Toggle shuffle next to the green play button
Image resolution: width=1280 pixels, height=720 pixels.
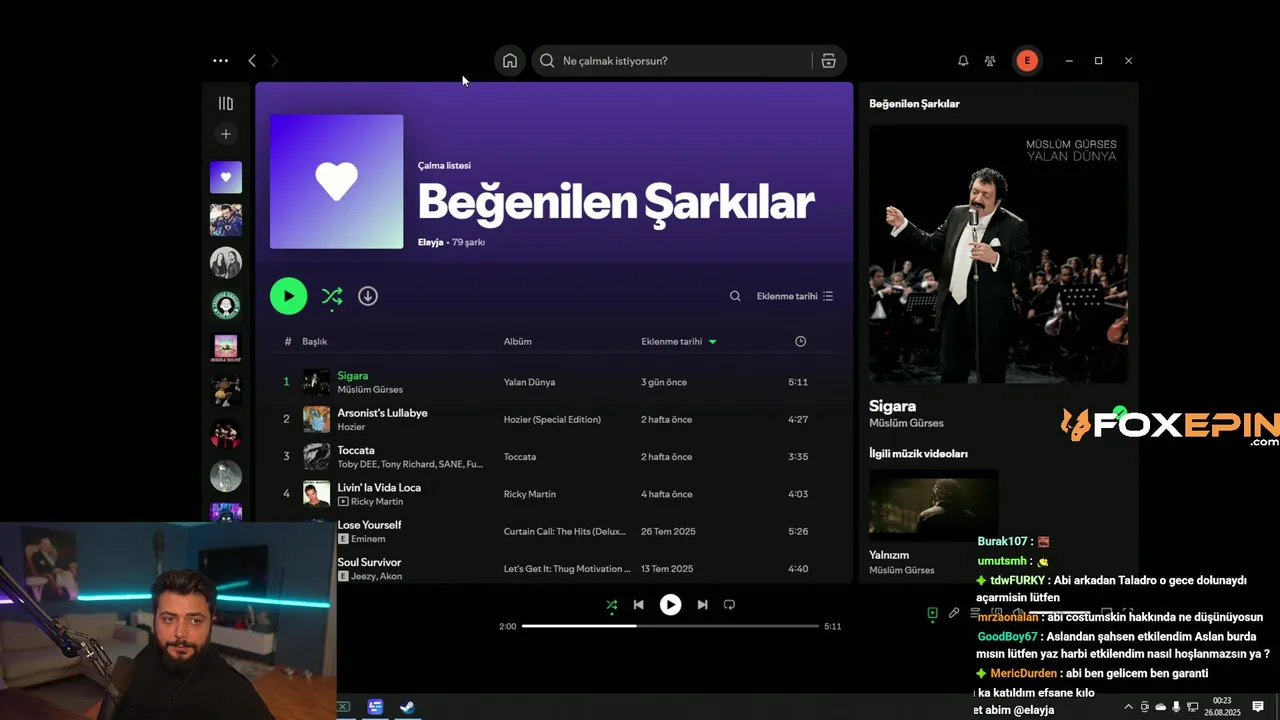click(332, 296)
